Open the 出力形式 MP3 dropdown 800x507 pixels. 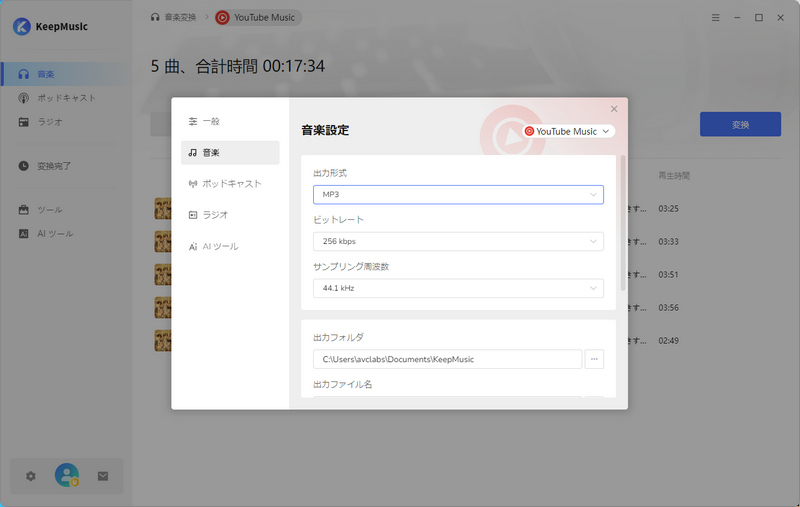pos(458,194)
